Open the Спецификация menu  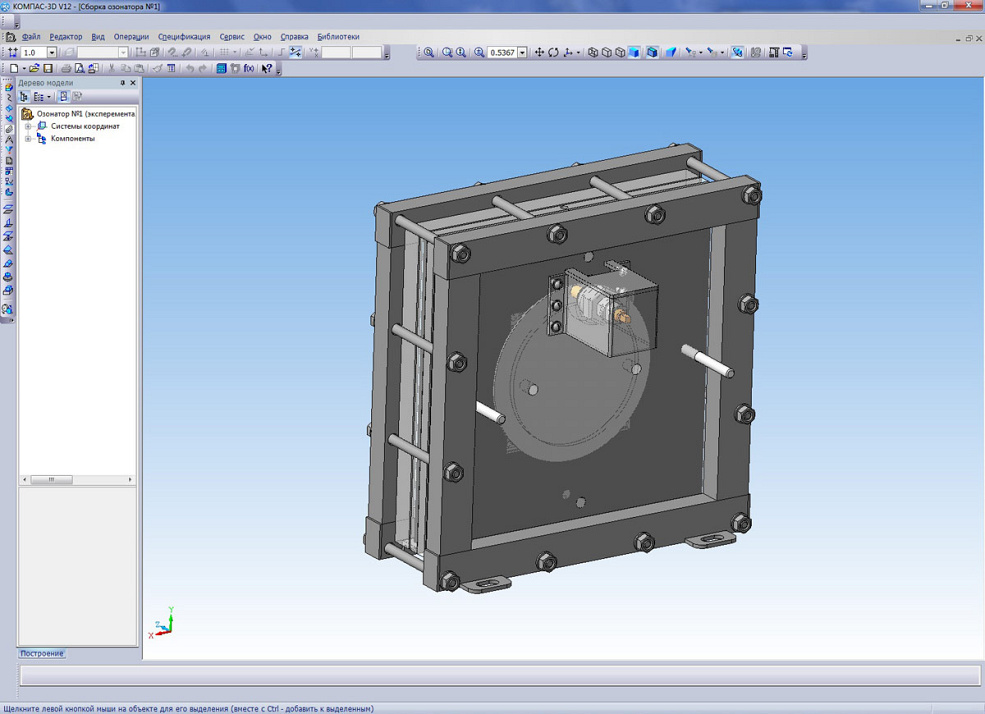coord(184,37)
